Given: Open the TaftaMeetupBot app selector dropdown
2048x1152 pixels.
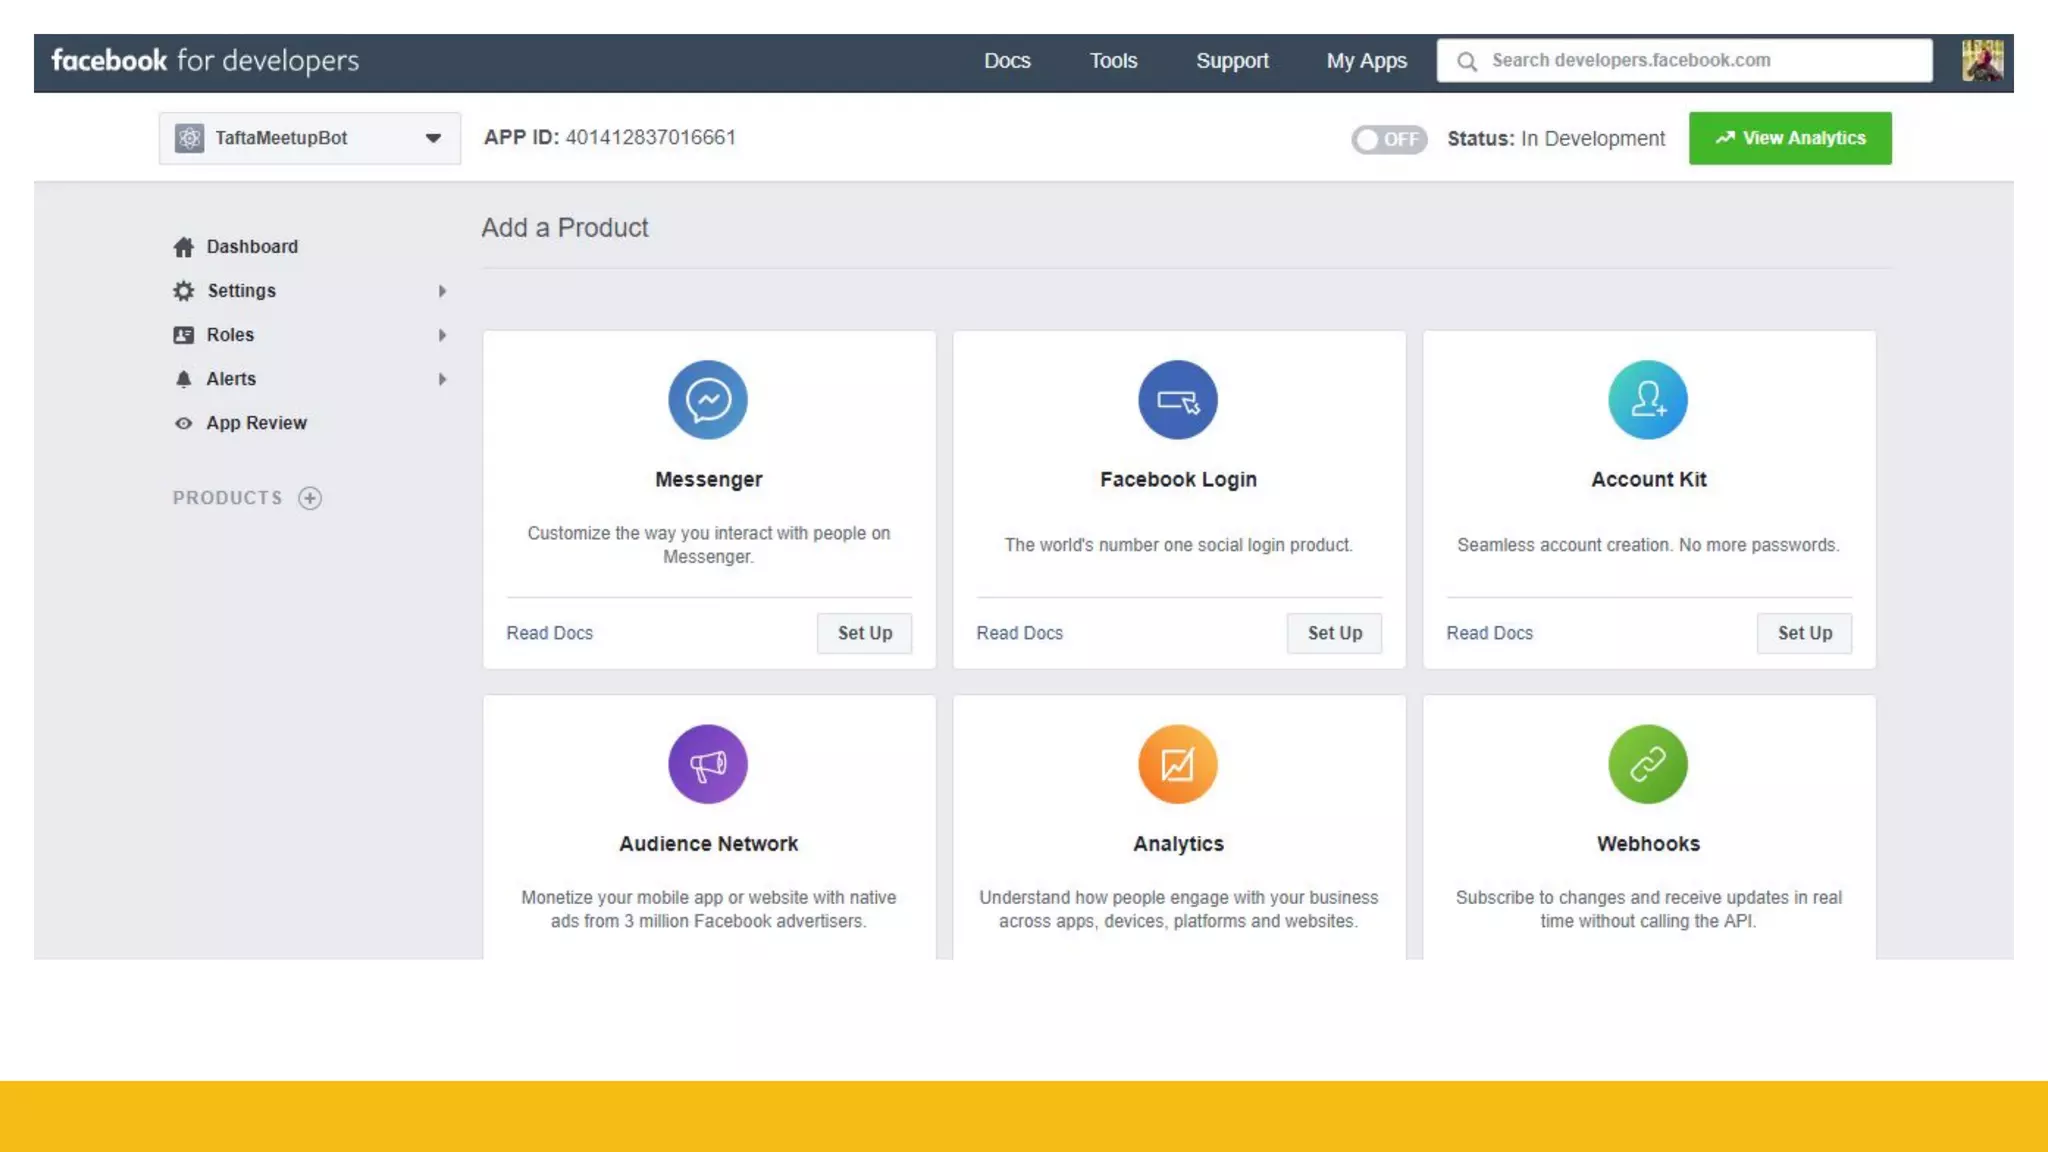Looking at the screenshot, I should point(310,138).
